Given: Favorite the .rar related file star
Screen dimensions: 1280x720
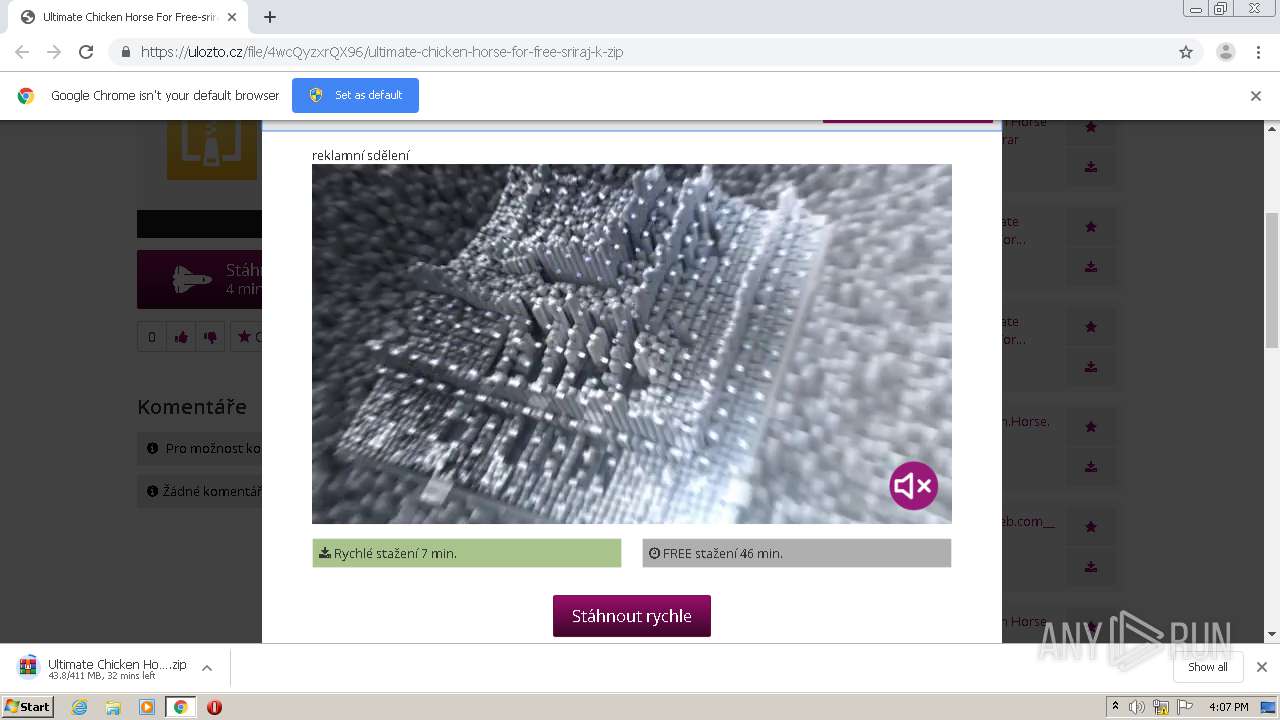Looking at the screenshot, I should (x=1091, y=127).
